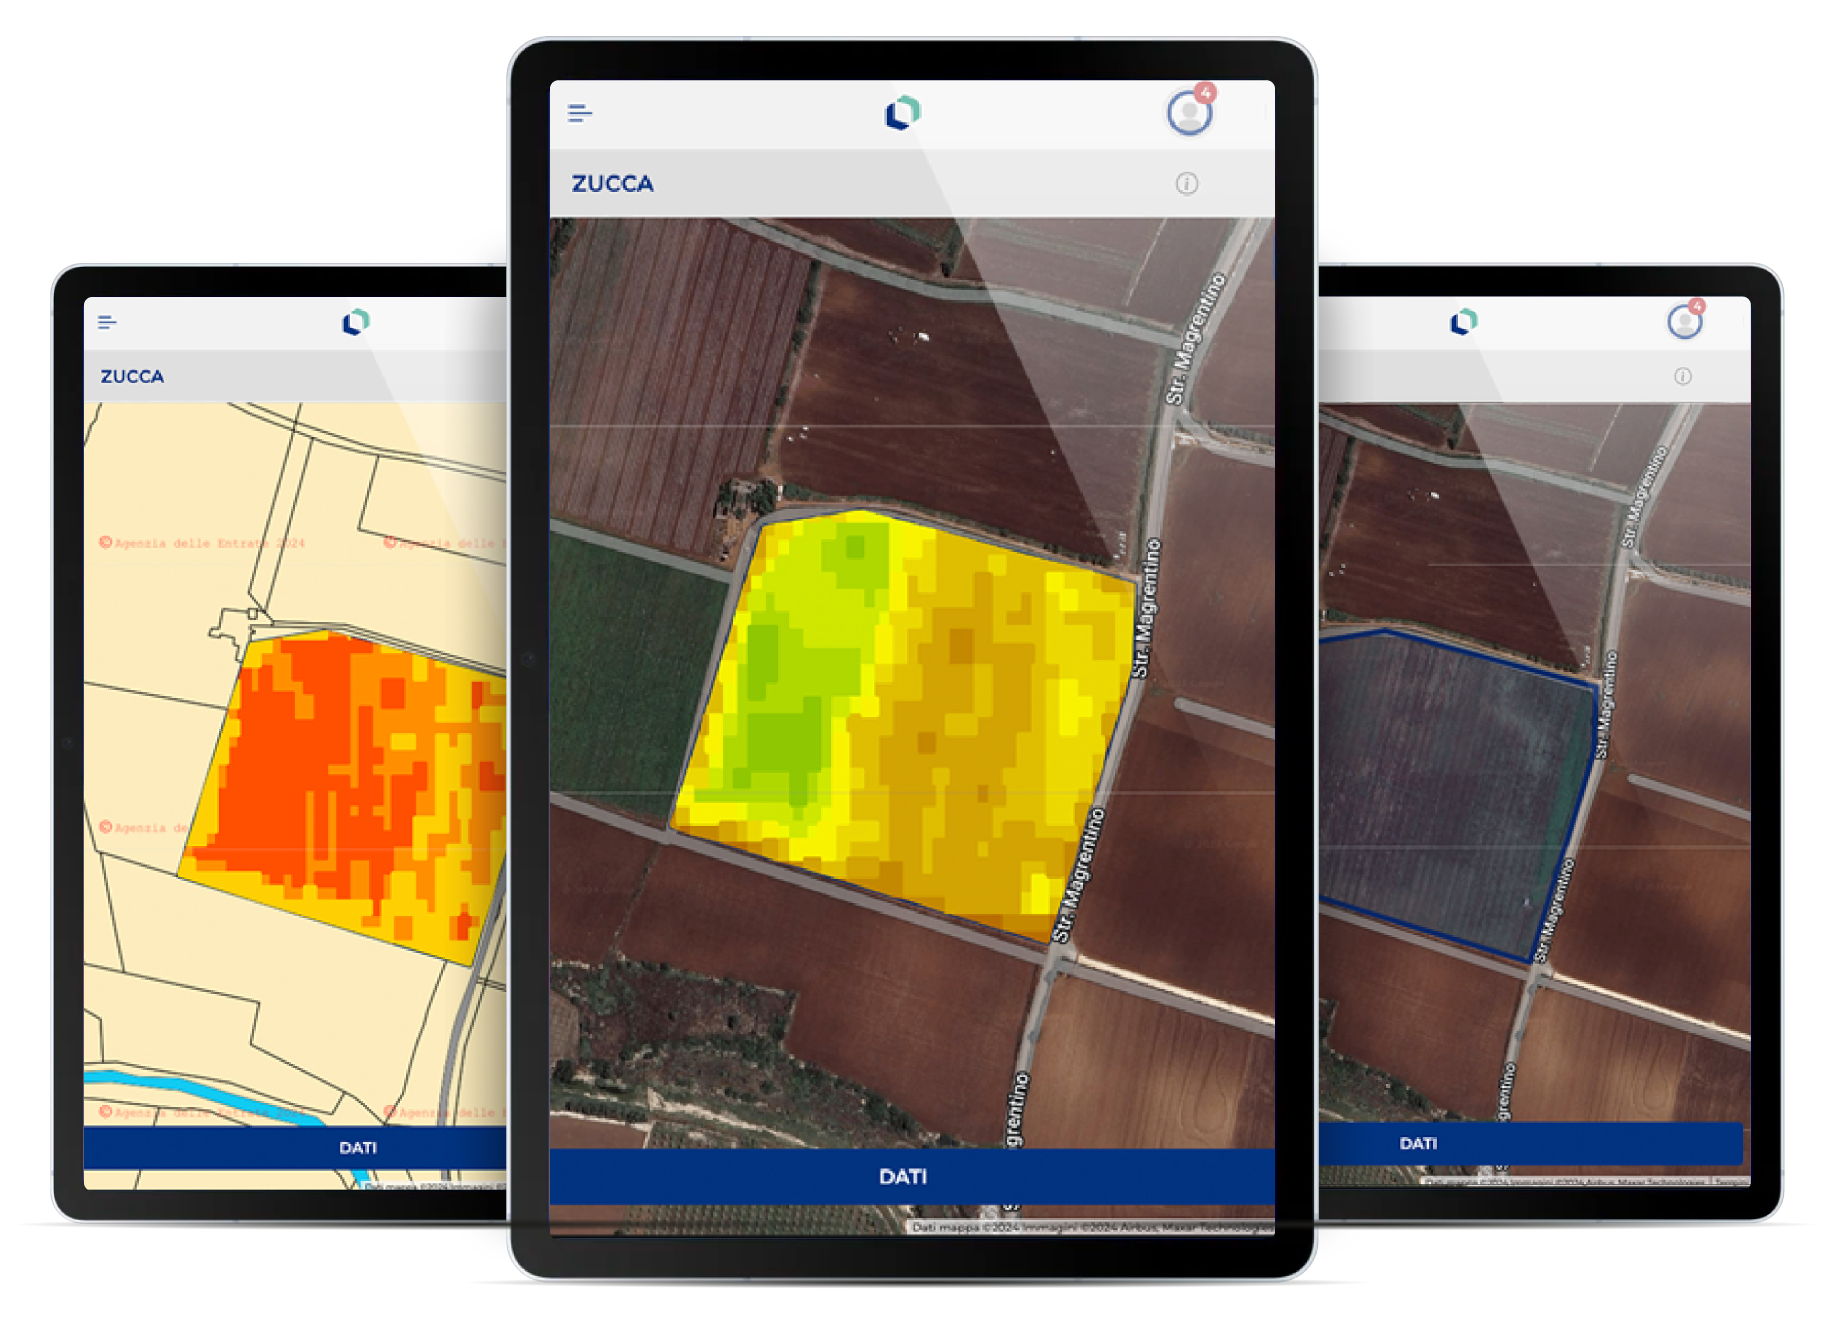The image size is (1833, 1317).
Task: Click the red notification badge showing 4
Action: [x=1206, y=93]
